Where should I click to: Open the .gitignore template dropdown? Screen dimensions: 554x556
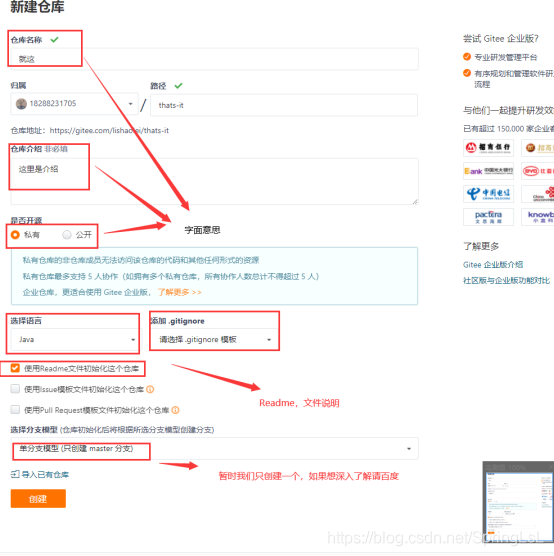pyautogui.click(x=214, y=339)
